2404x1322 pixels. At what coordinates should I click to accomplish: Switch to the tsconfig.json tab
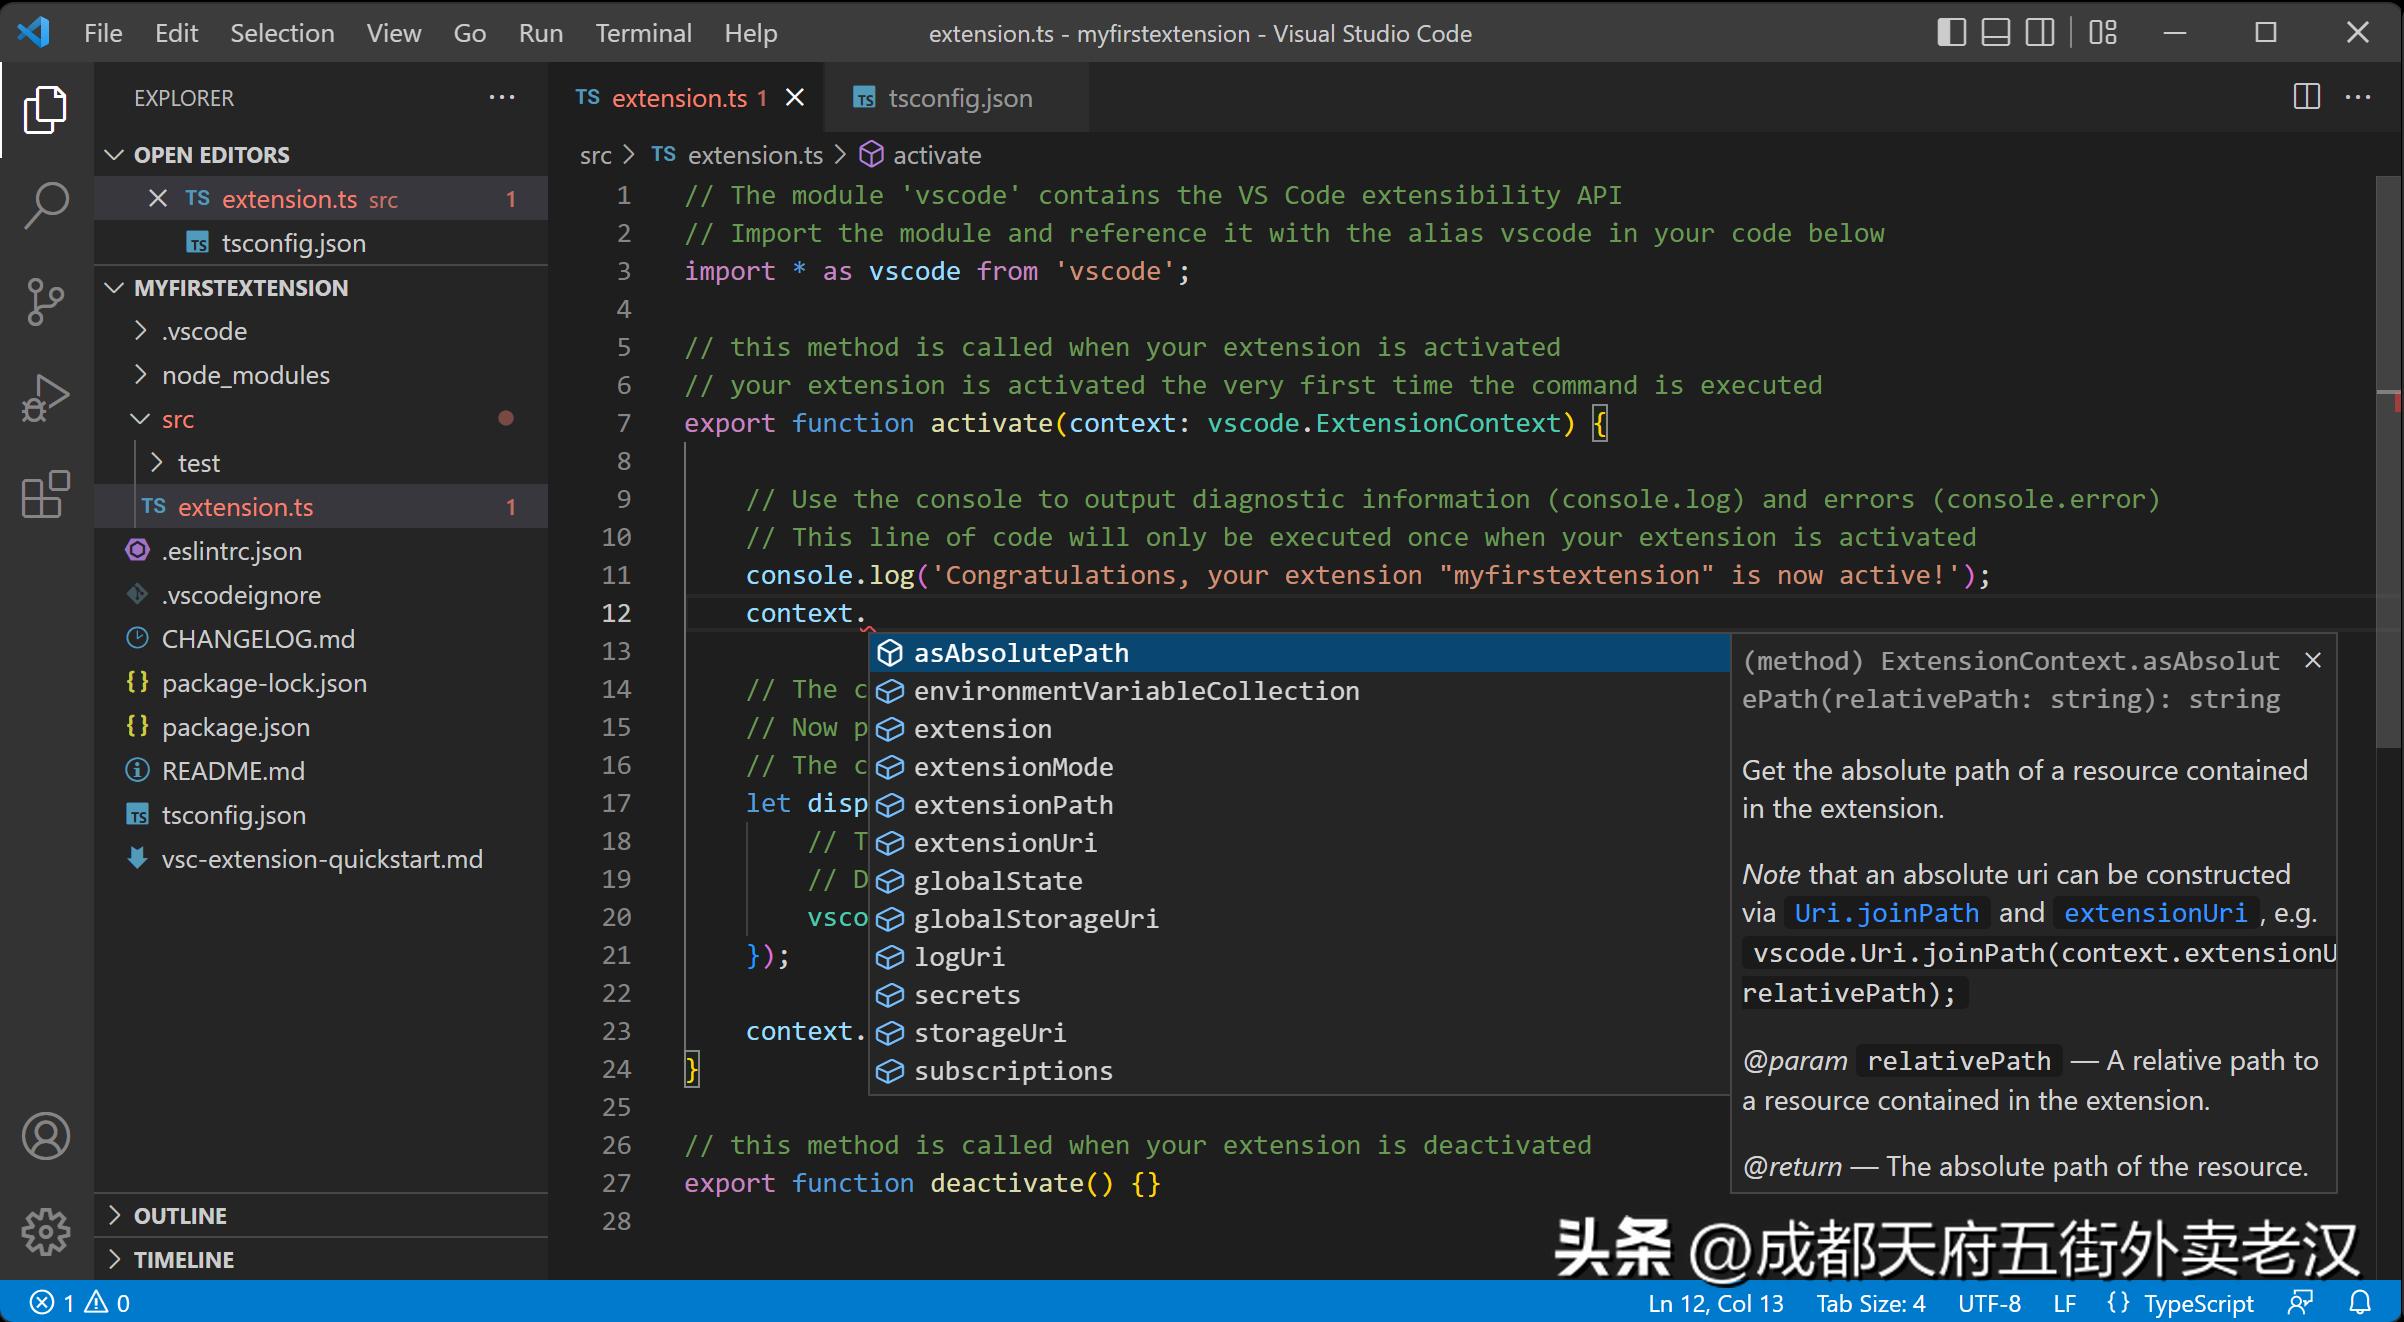(958, 98)
